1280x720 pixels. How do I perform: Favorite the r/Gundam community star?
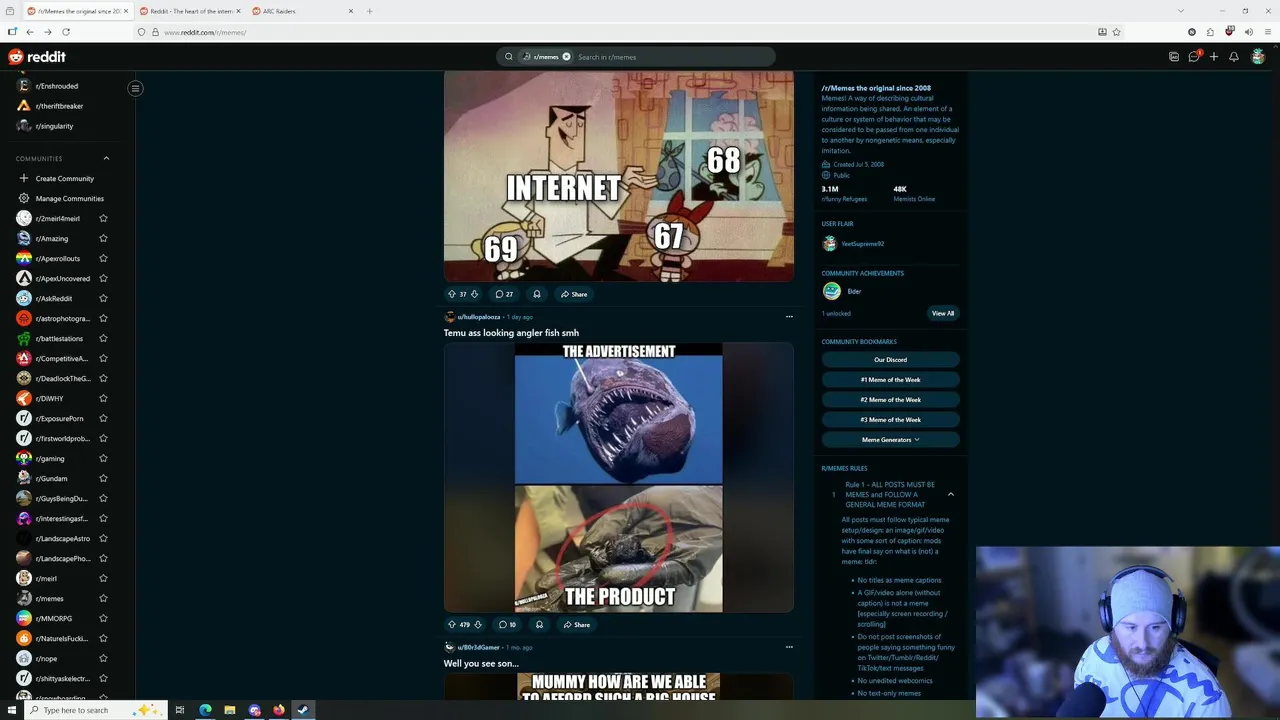coord(103,479)
